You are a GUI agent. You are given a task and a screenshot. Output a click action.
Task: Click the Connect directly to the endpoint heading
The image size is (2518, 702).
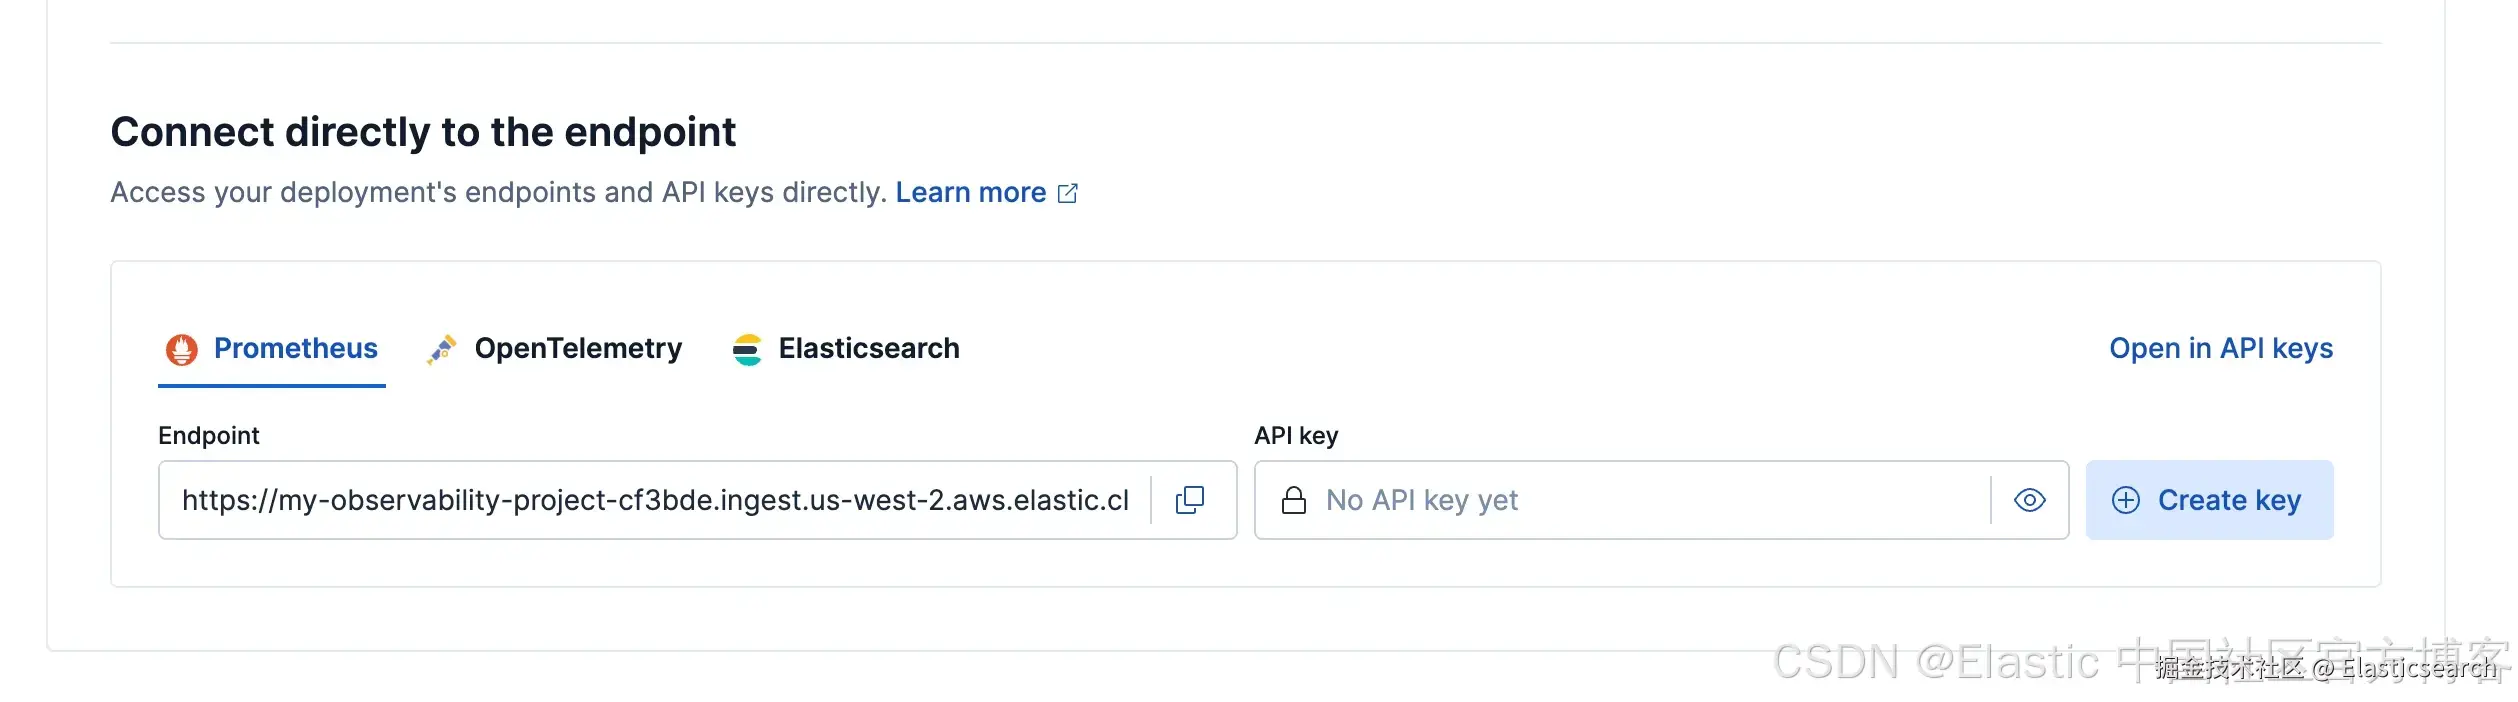point(423,132)
